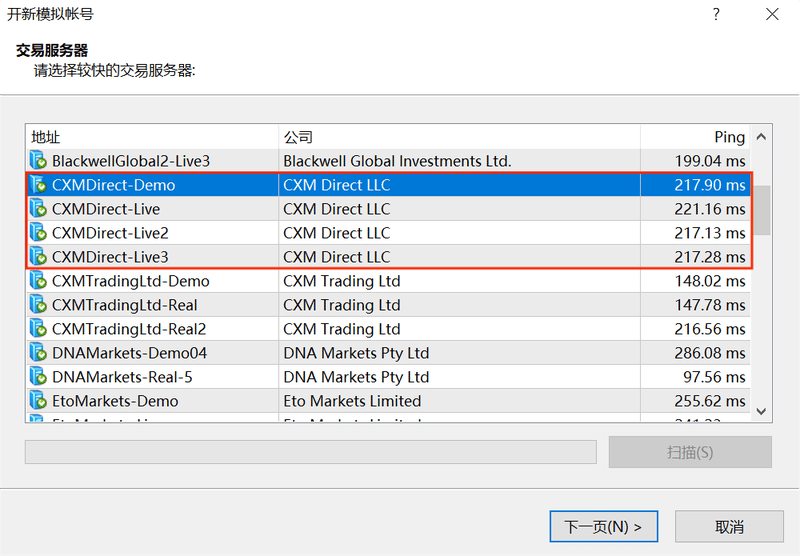Click the server list scrollbar thumb
The width and height of the screenshot is (800, 556).
(x=761, y=210)
